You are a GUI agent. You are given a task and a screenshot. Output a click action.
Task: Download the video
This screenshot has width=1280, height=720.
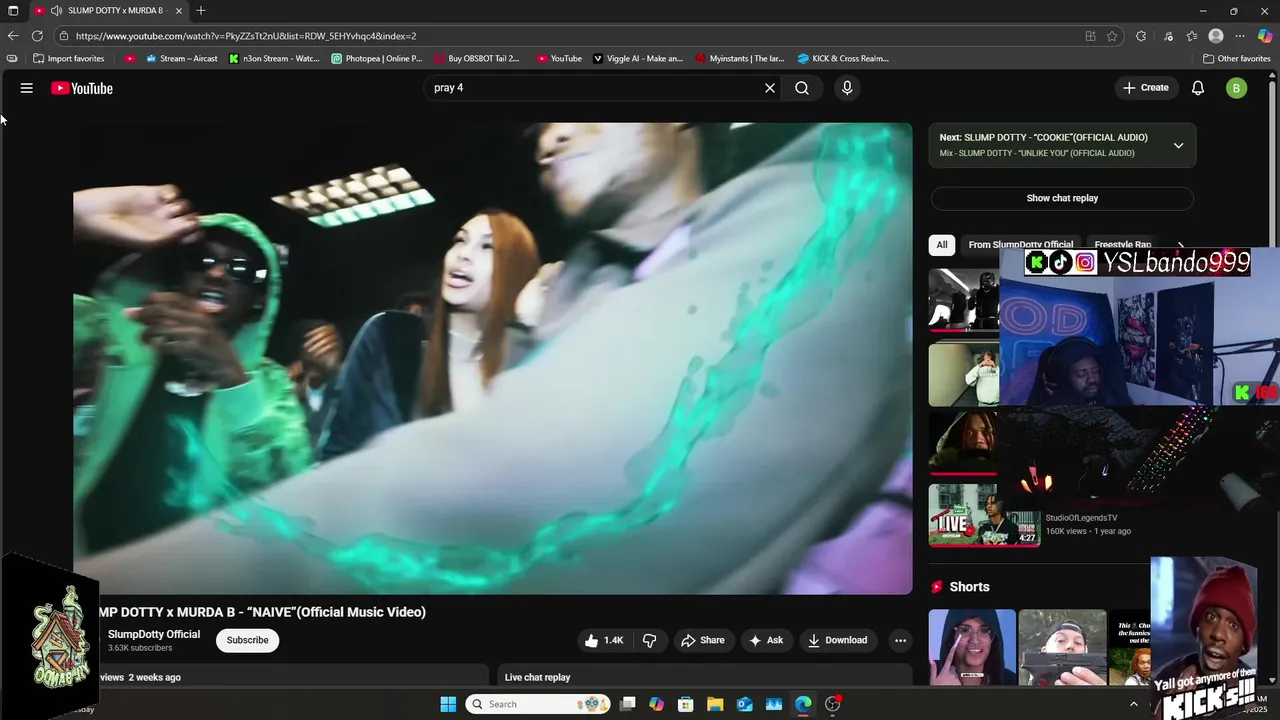point(838,640)
